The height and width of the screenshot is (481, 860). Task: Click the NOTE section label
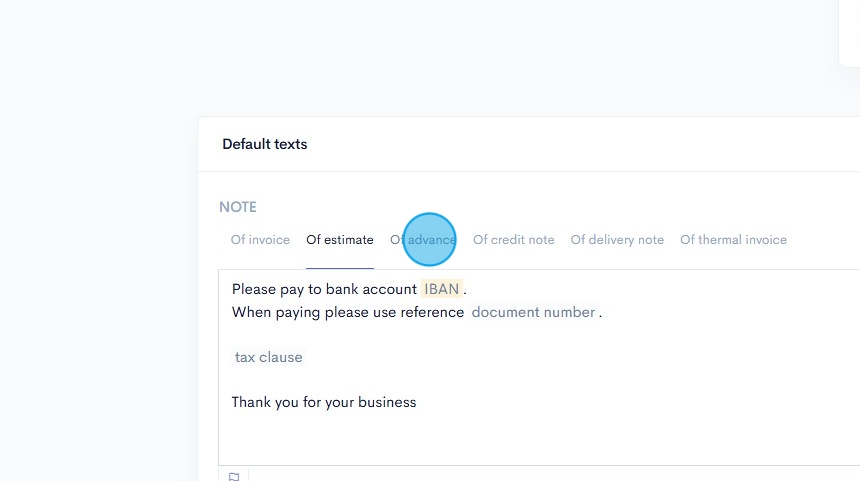(238, 207)
